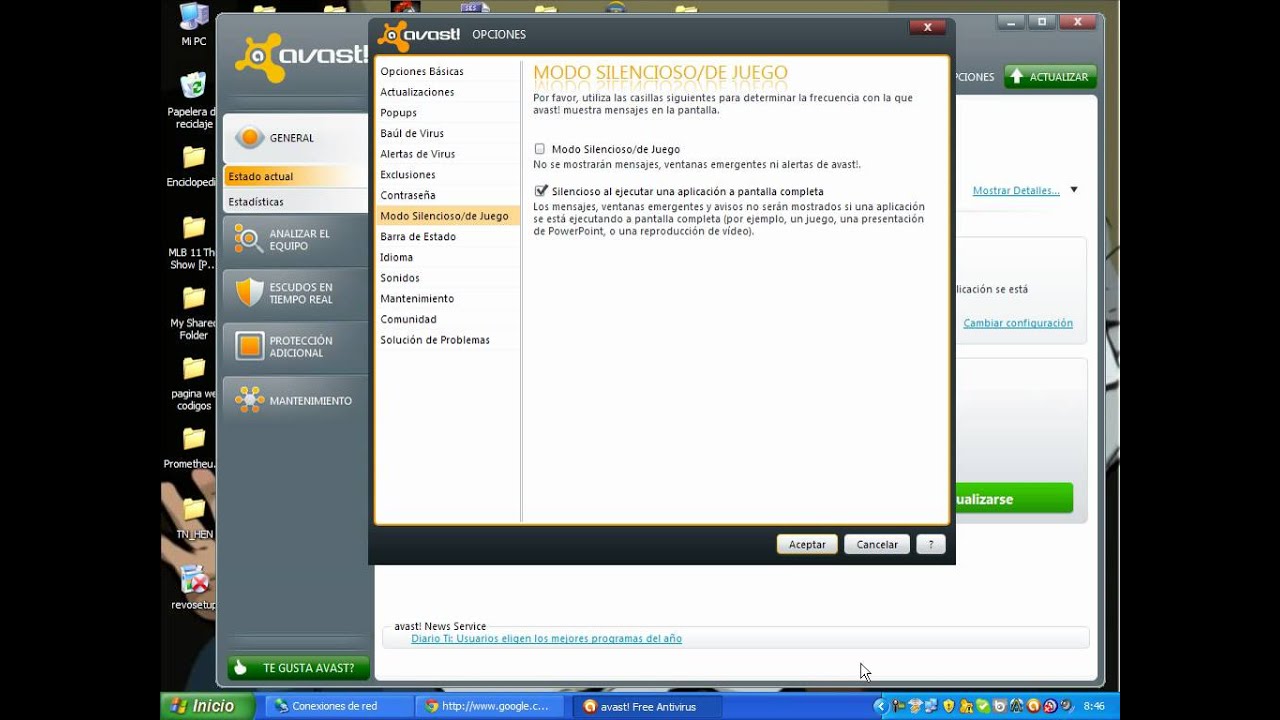Select Alertas de Virus option
This screenshot has width=1280, height=720.
(x=448, y=154)
